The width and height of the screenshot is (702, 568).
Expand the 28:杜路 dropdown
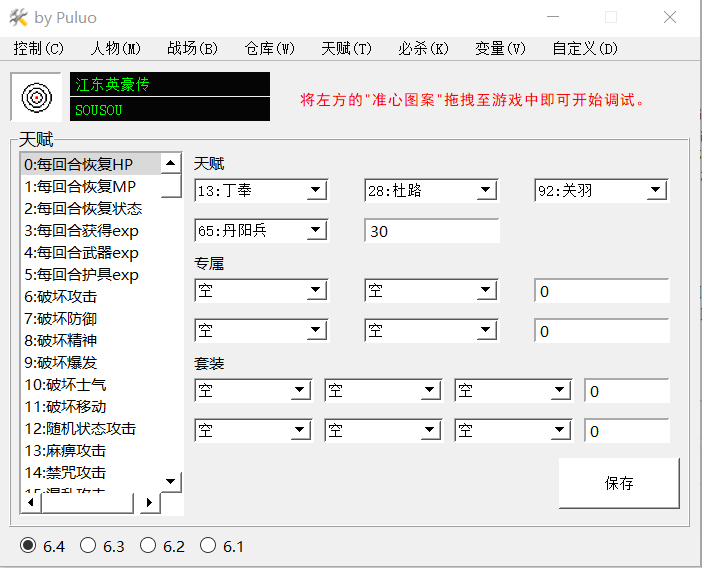click(486, 190)
